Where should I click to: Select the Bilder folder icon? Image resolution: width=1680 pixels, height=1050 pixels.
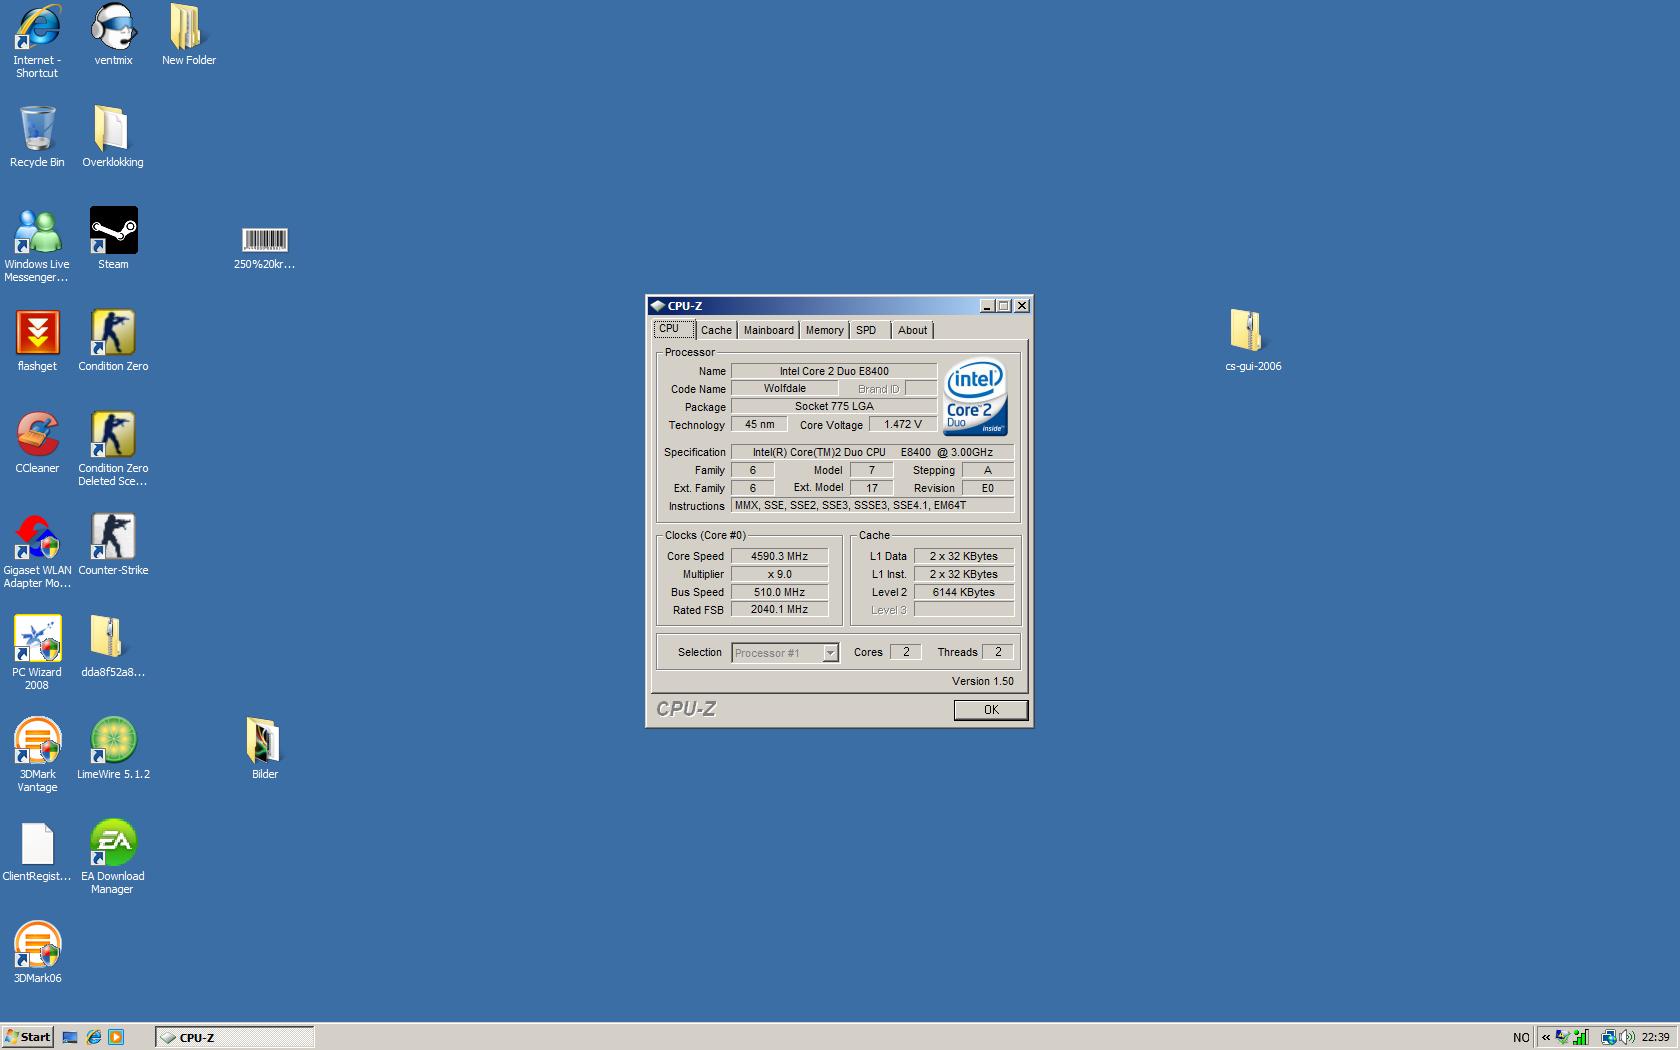pyautogui.click(x=264, y=748)
